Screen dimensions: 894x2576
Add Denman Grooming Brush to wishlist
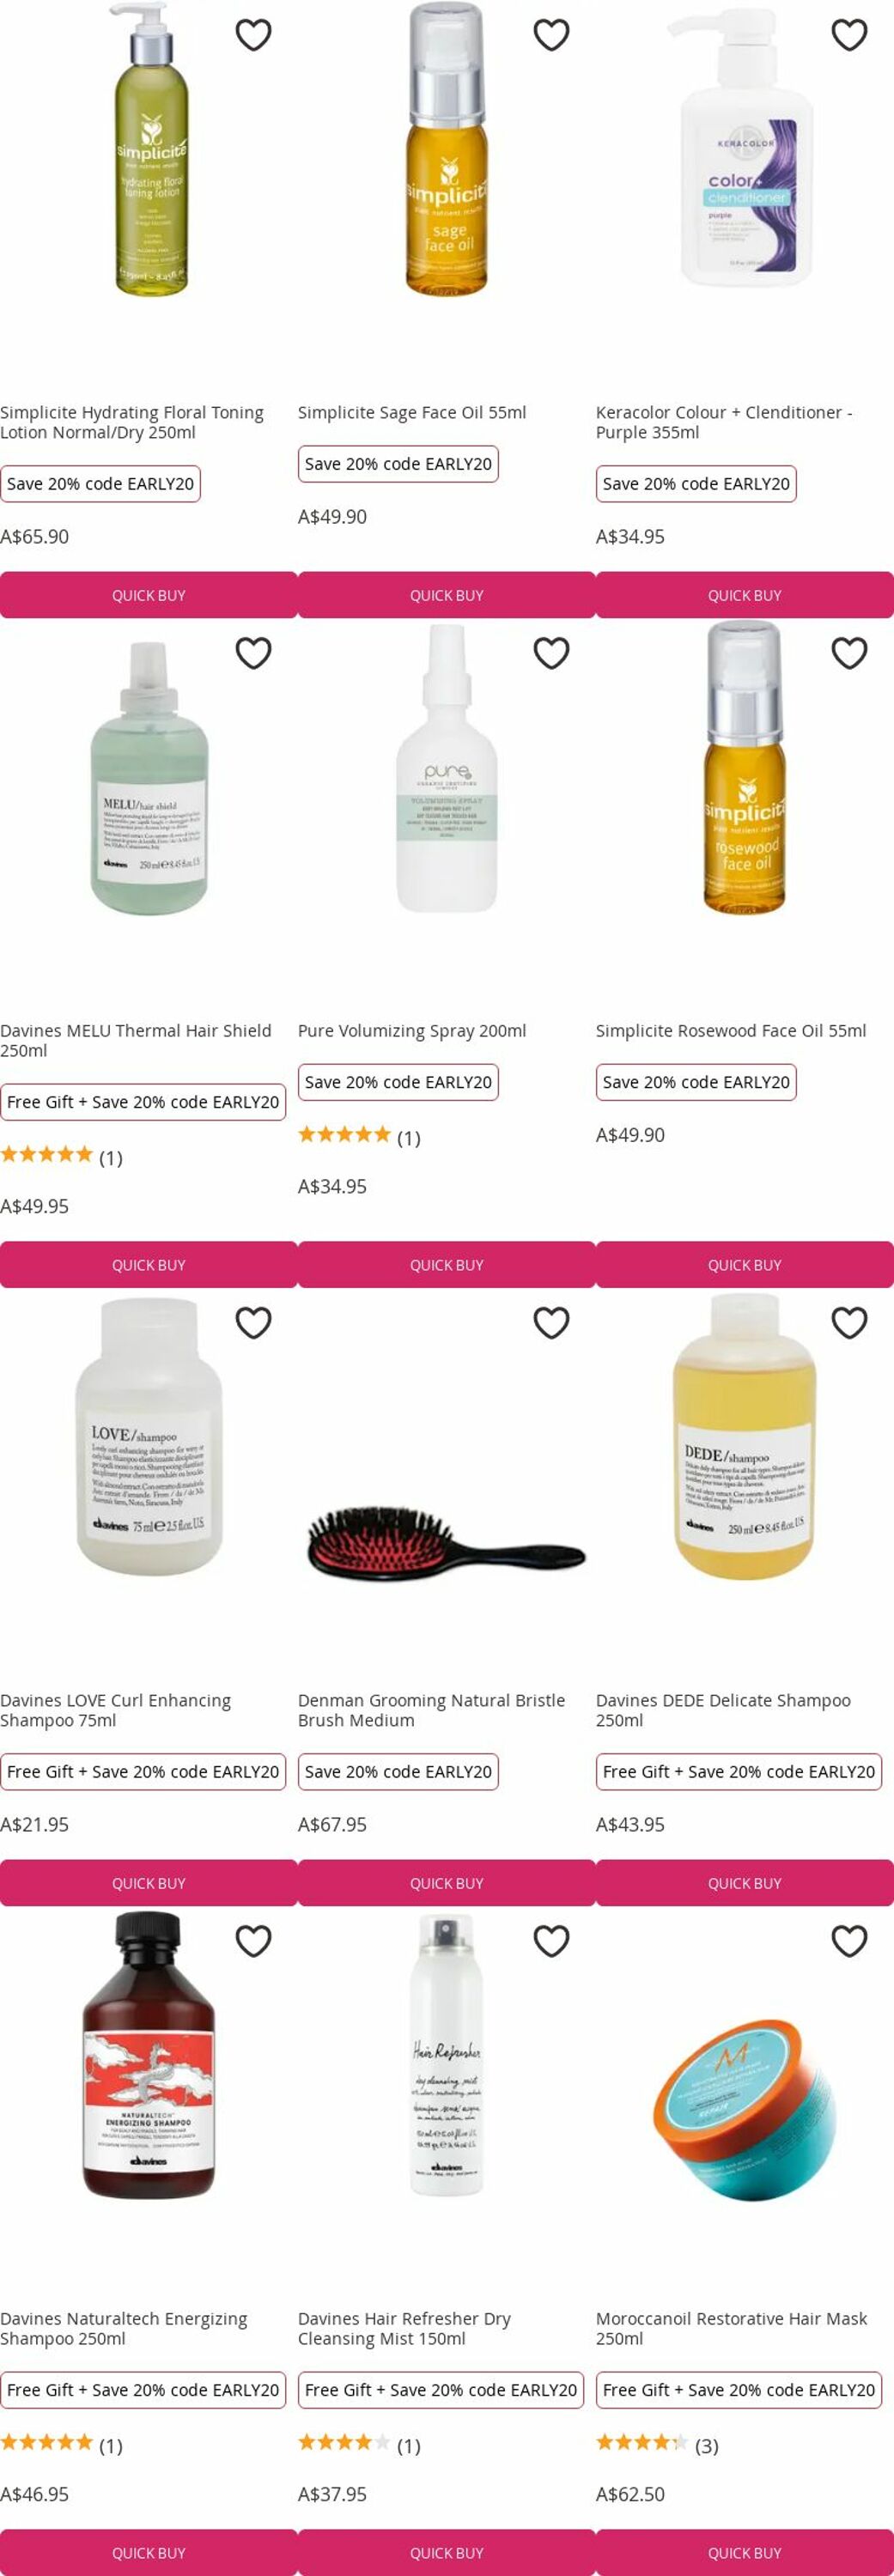pyautogui.click(x=551, y=1323)
